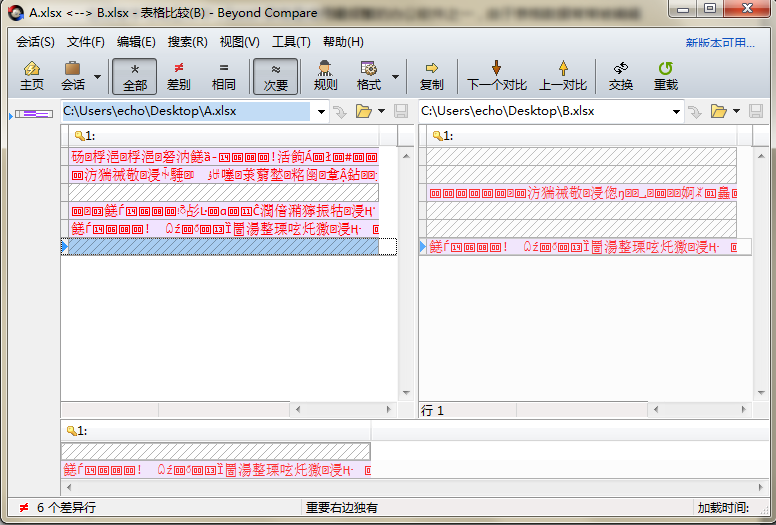Click the 行 1 position indicator
This screenshot has width=776, height=525.
tap(432, 410)
